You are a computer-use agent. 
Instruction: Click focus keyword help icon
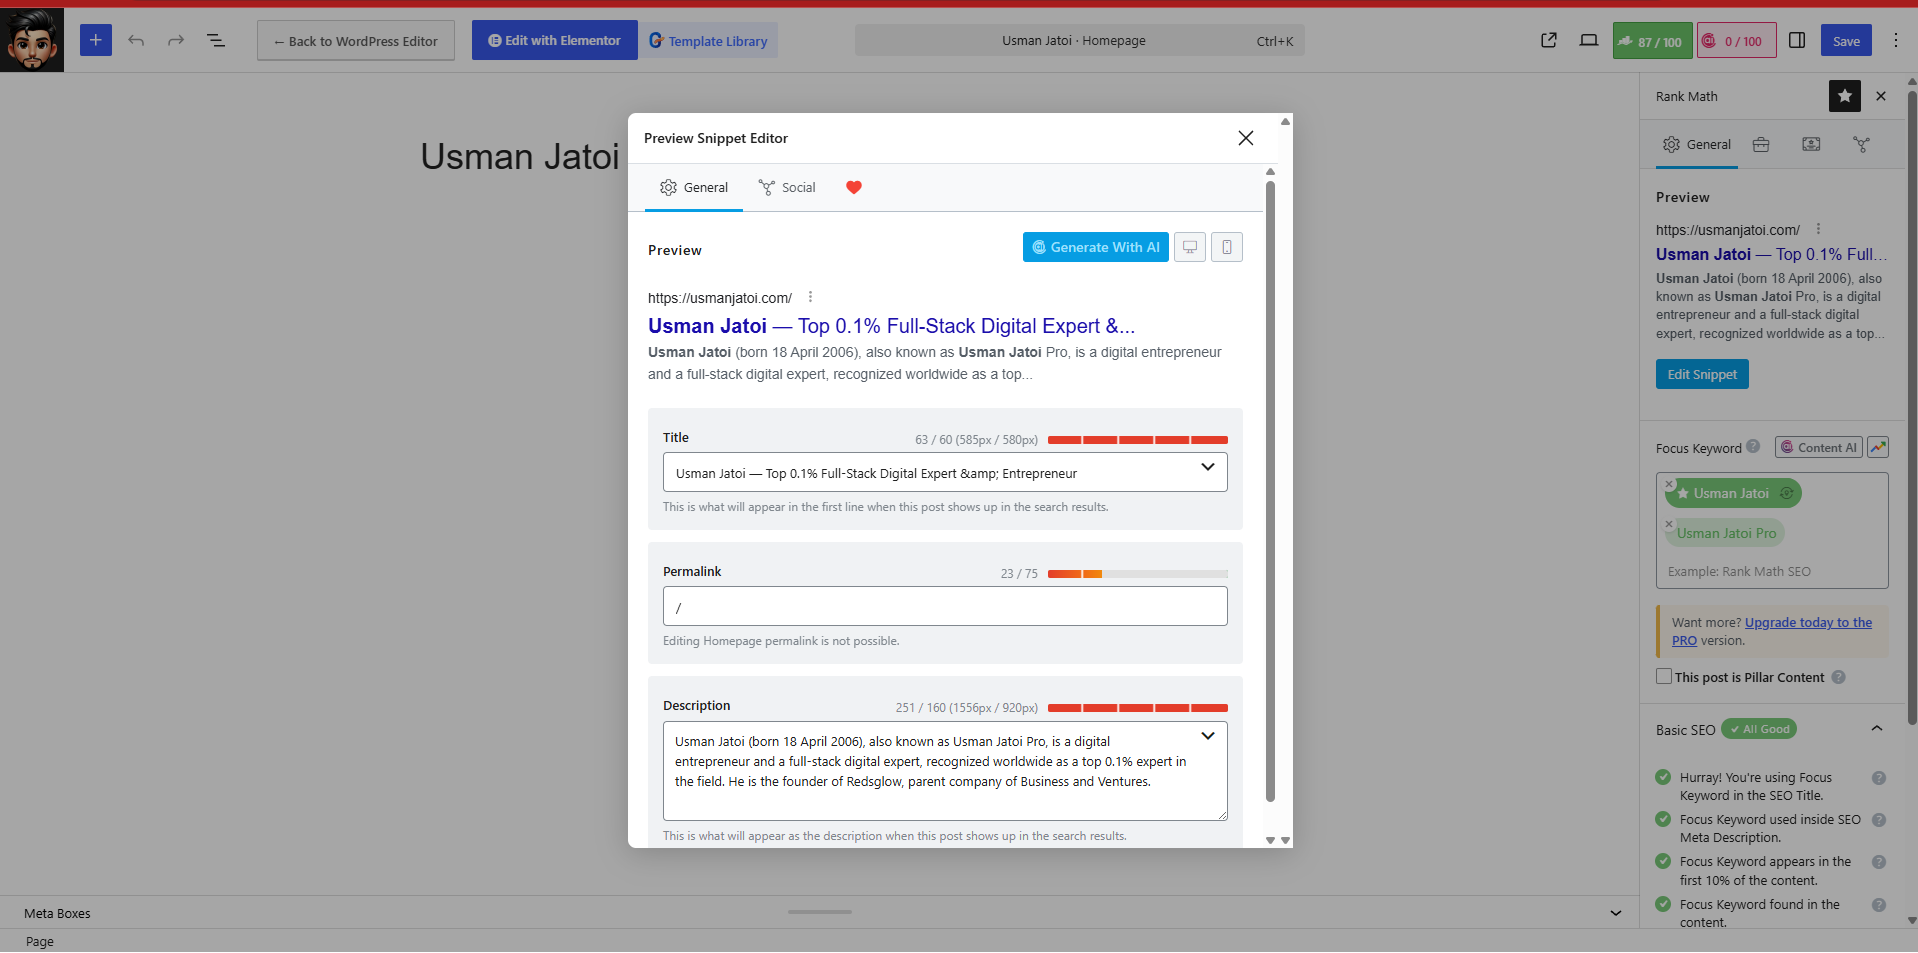click(x=1753, y=447)
